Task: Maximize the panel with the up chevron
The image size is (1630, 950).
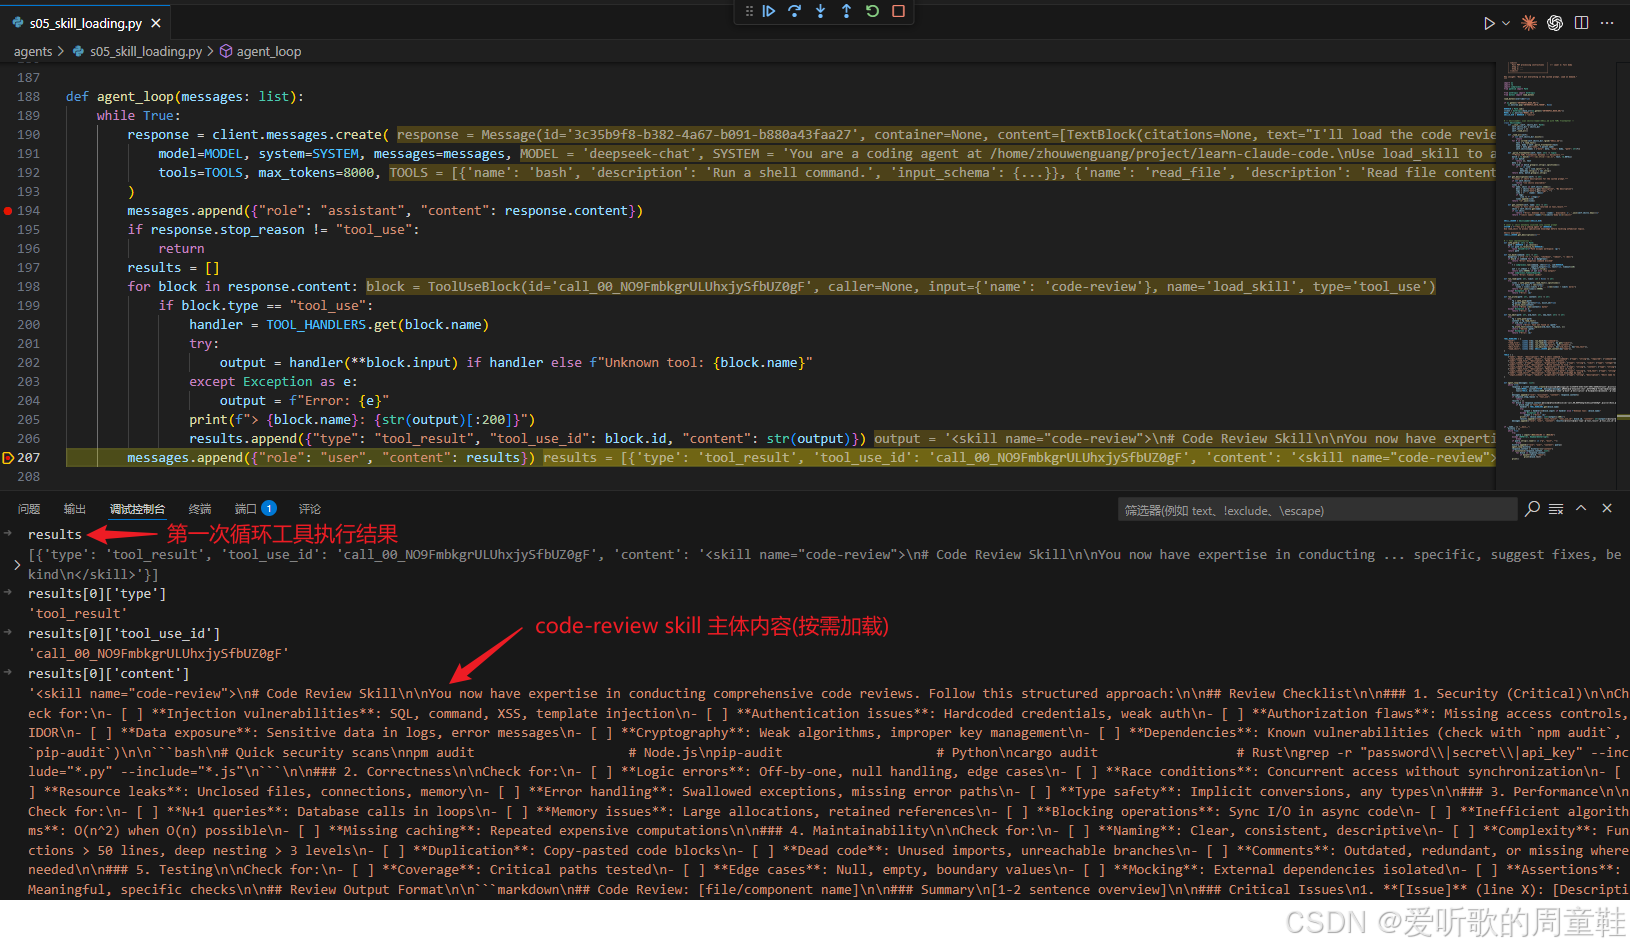Action: click(x=1581, y=509)
